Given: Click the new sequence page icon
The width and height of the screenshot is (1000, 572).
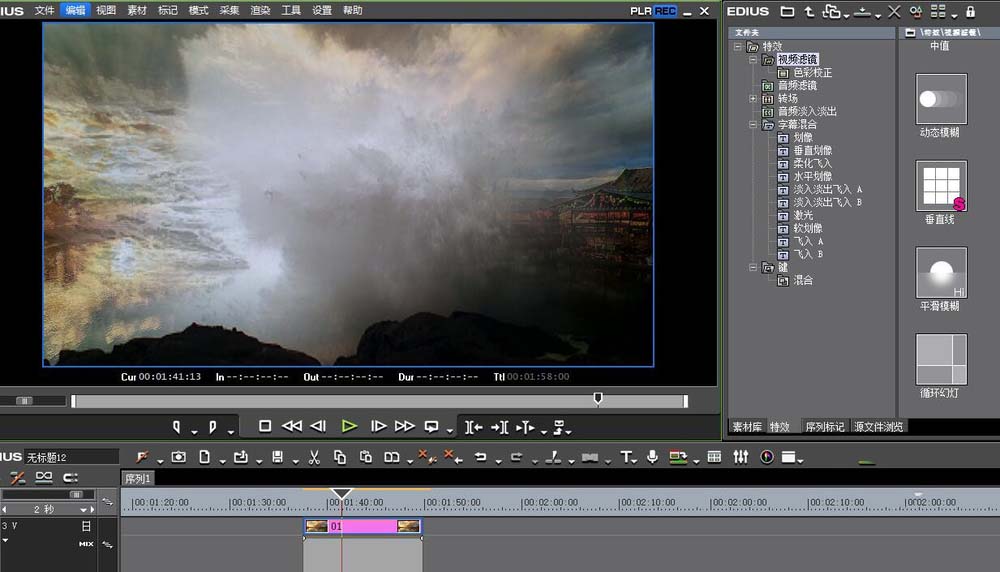Looking at the screenshot, I should (204, 457).
